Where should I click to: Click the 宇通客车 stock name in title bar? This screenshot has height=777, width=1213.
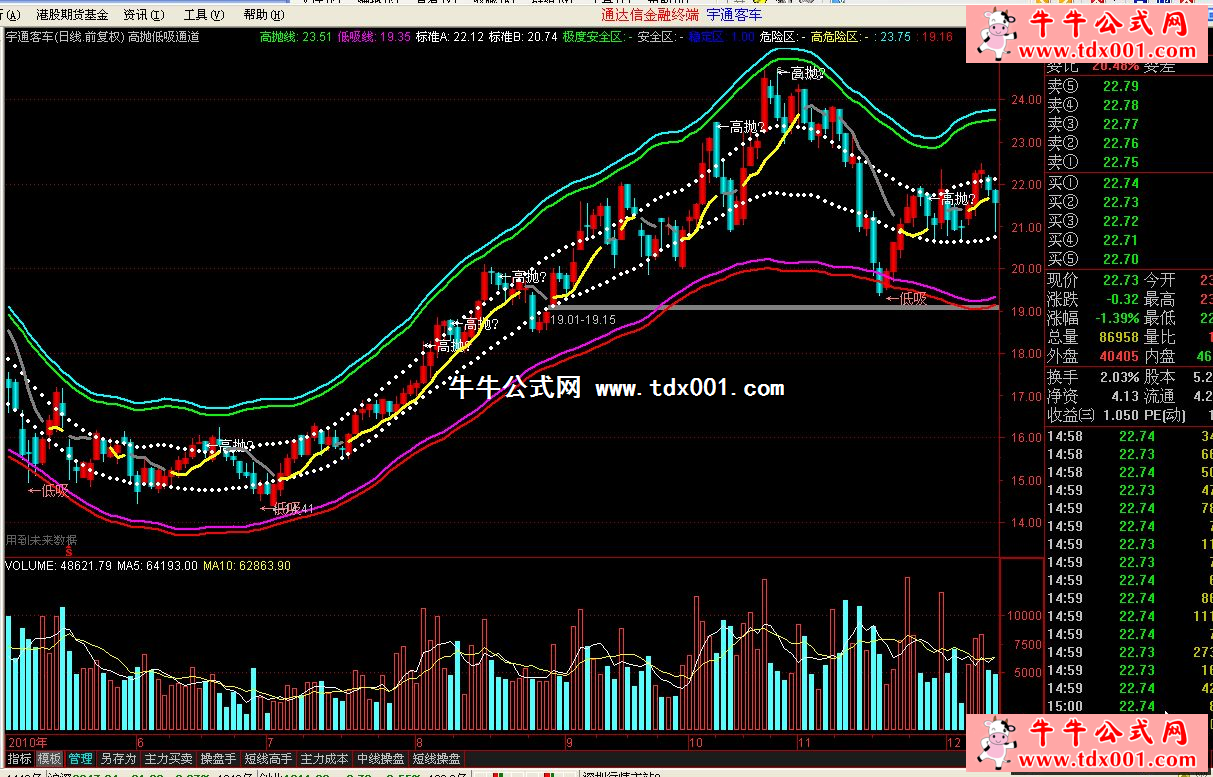(x=735, y=15)
